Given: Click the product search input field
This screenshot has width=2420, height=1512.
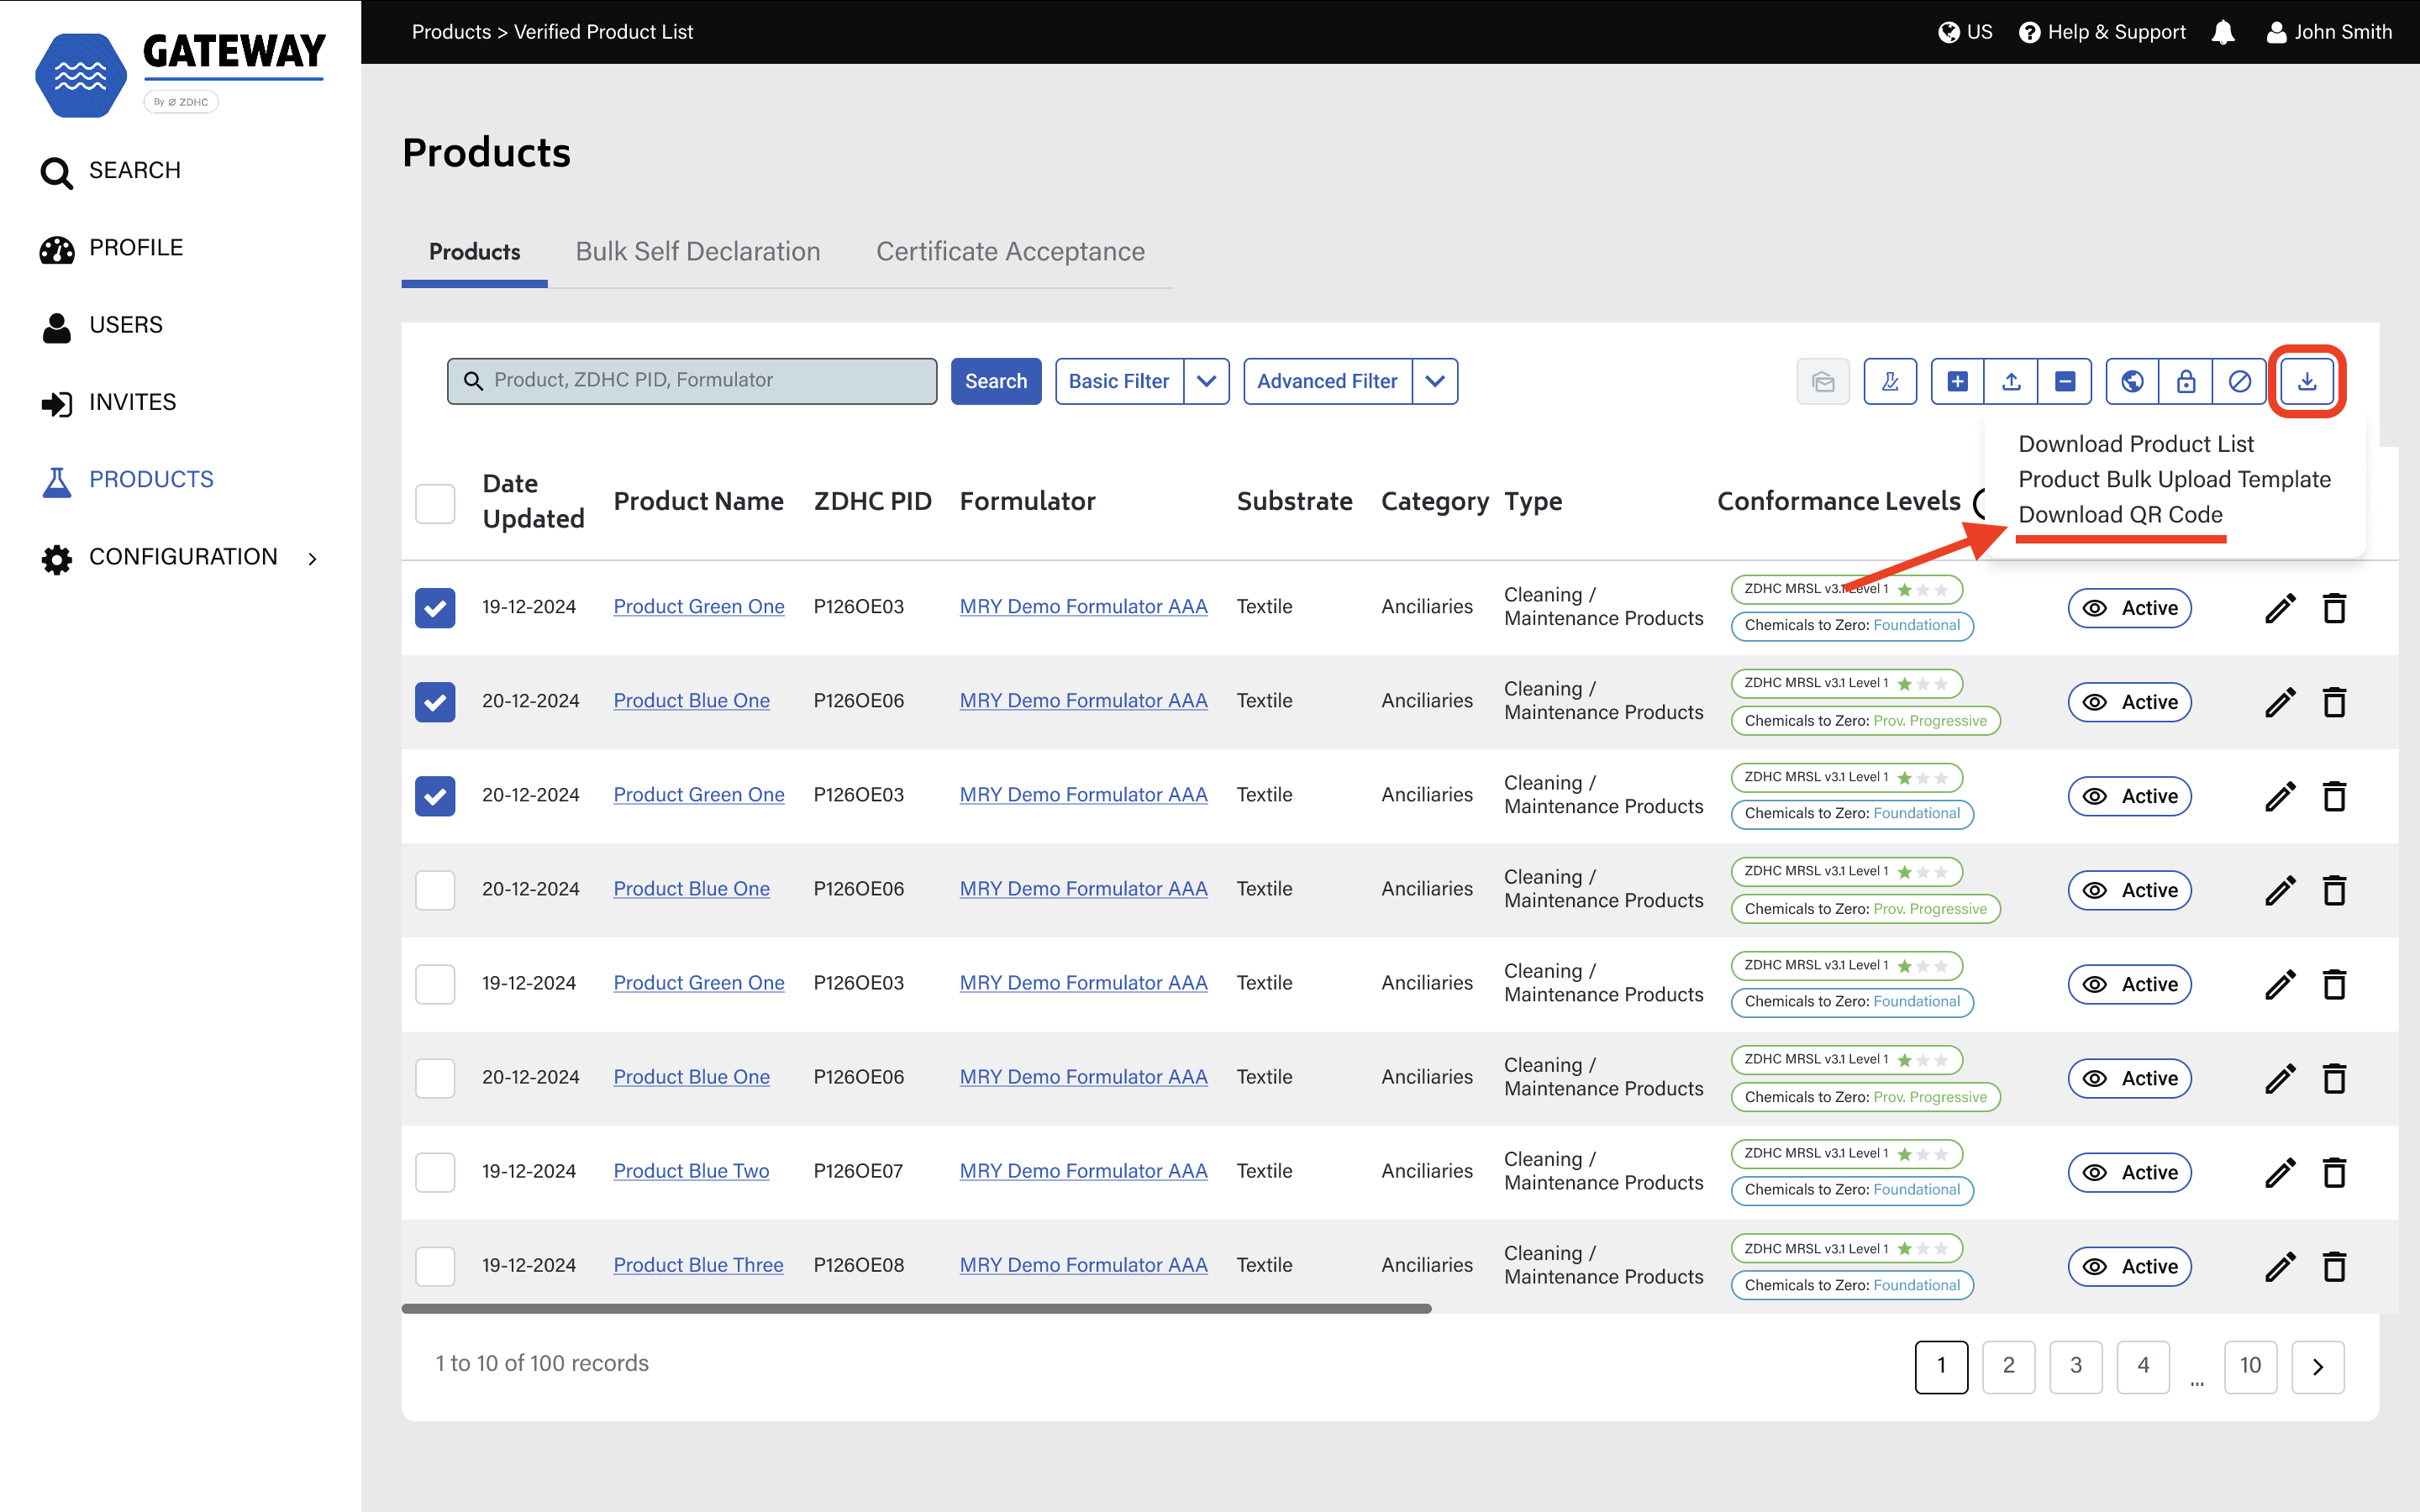Looking at the screenshot, I should (700, 381).
